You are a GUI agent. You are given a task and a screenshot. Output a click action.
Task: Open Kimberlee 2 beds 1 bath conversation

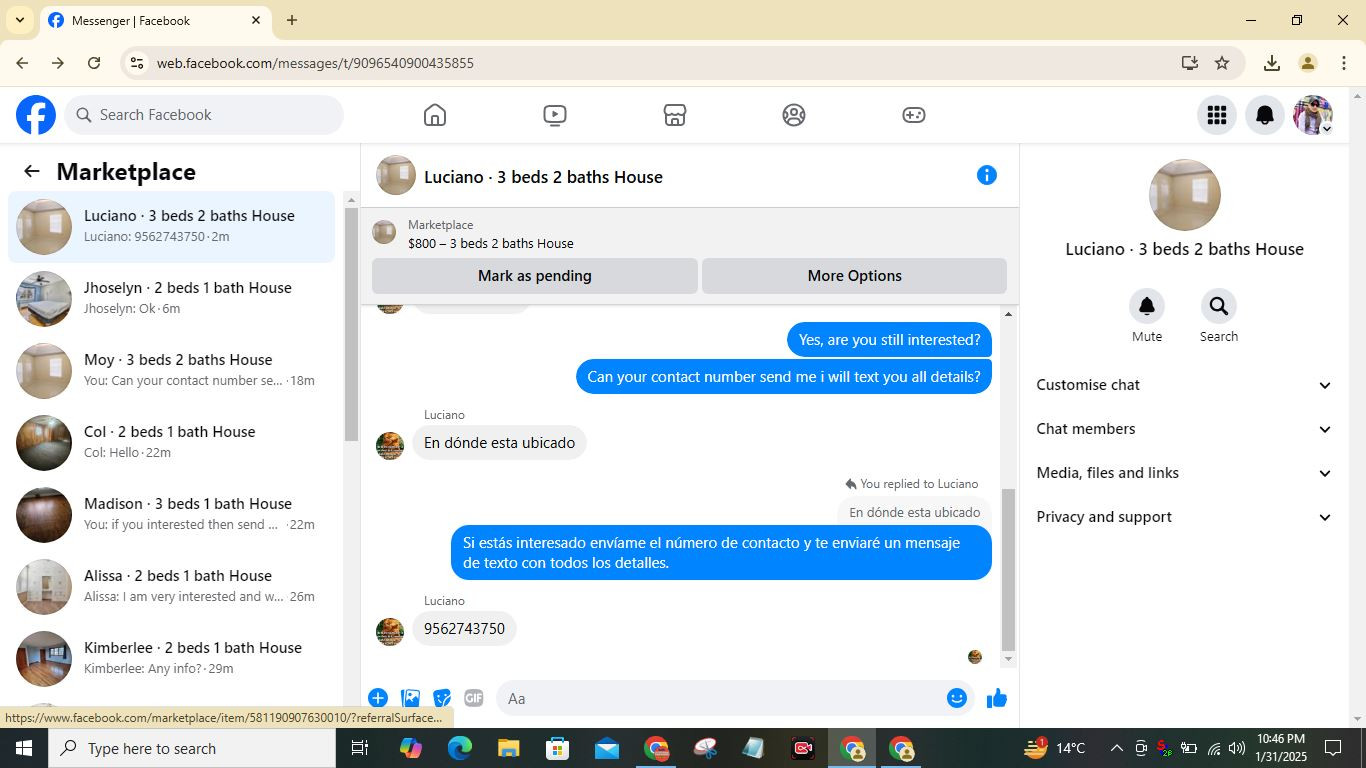[x=172, y=659]
